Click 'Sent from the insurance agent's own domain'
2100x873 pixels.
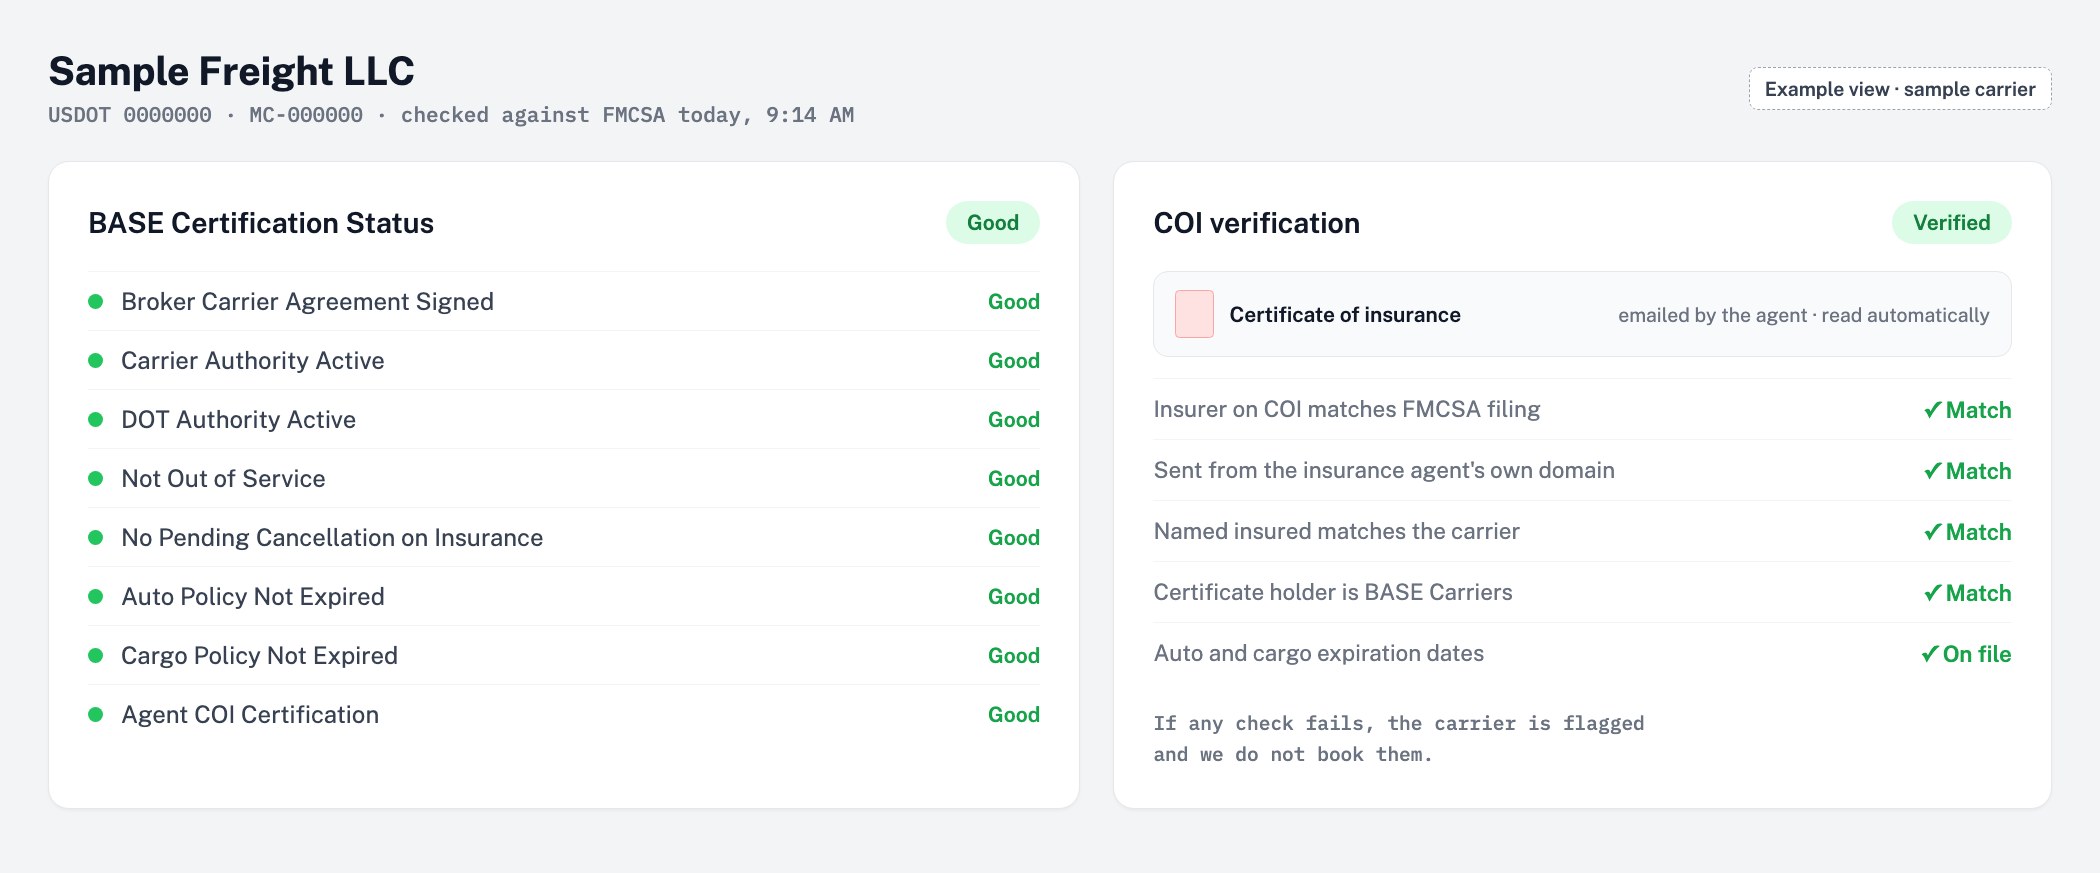point(1384,470)
